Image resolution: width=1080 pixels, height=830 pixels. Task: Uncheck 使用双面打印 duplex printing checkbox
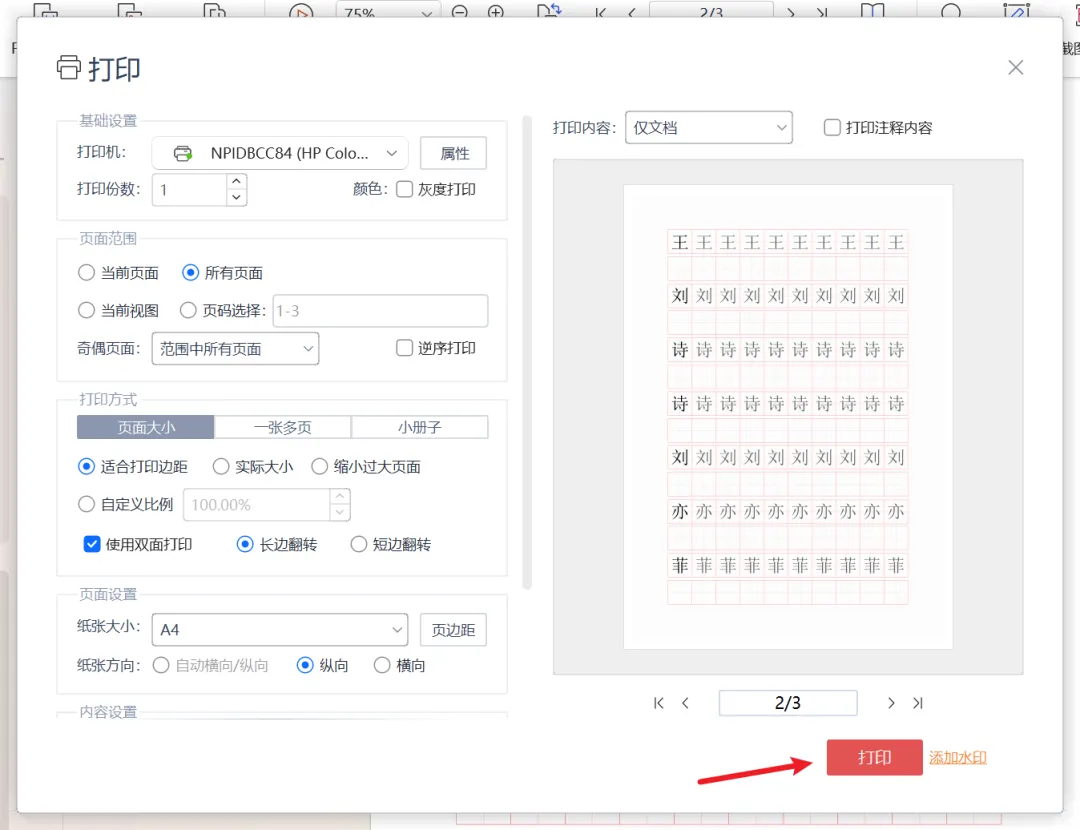click(x=92, y=544)
